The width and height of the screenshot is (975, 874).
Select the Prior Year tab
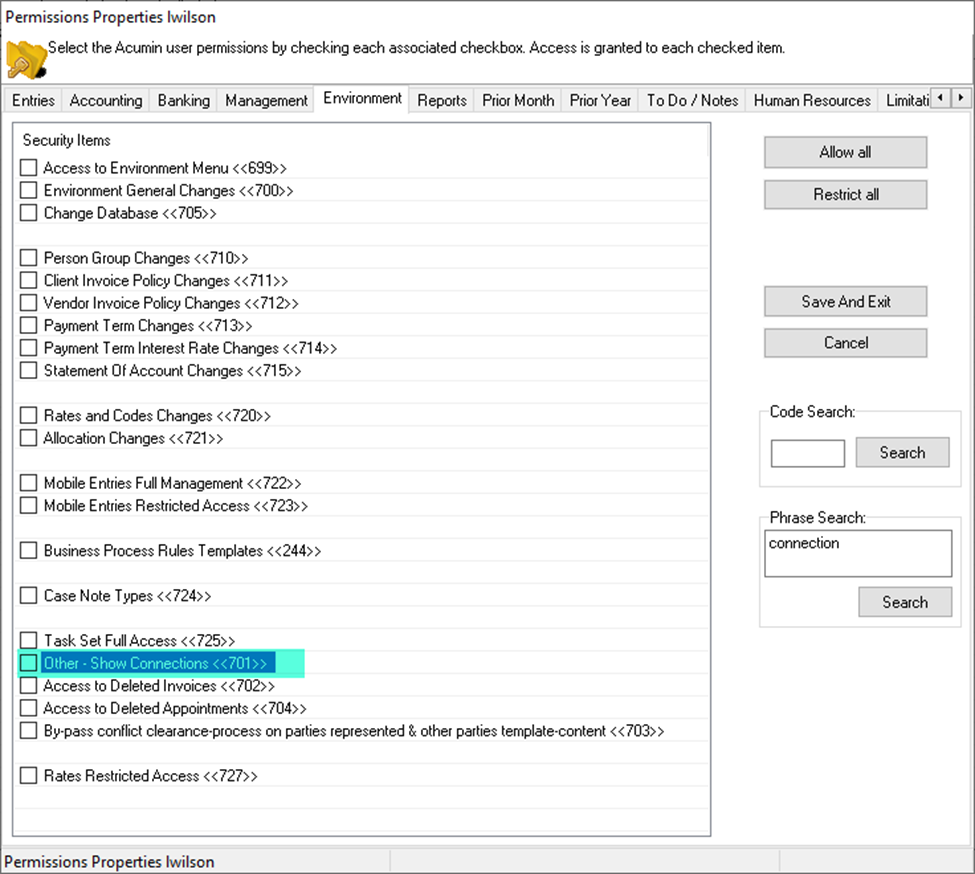click(600, 101)
